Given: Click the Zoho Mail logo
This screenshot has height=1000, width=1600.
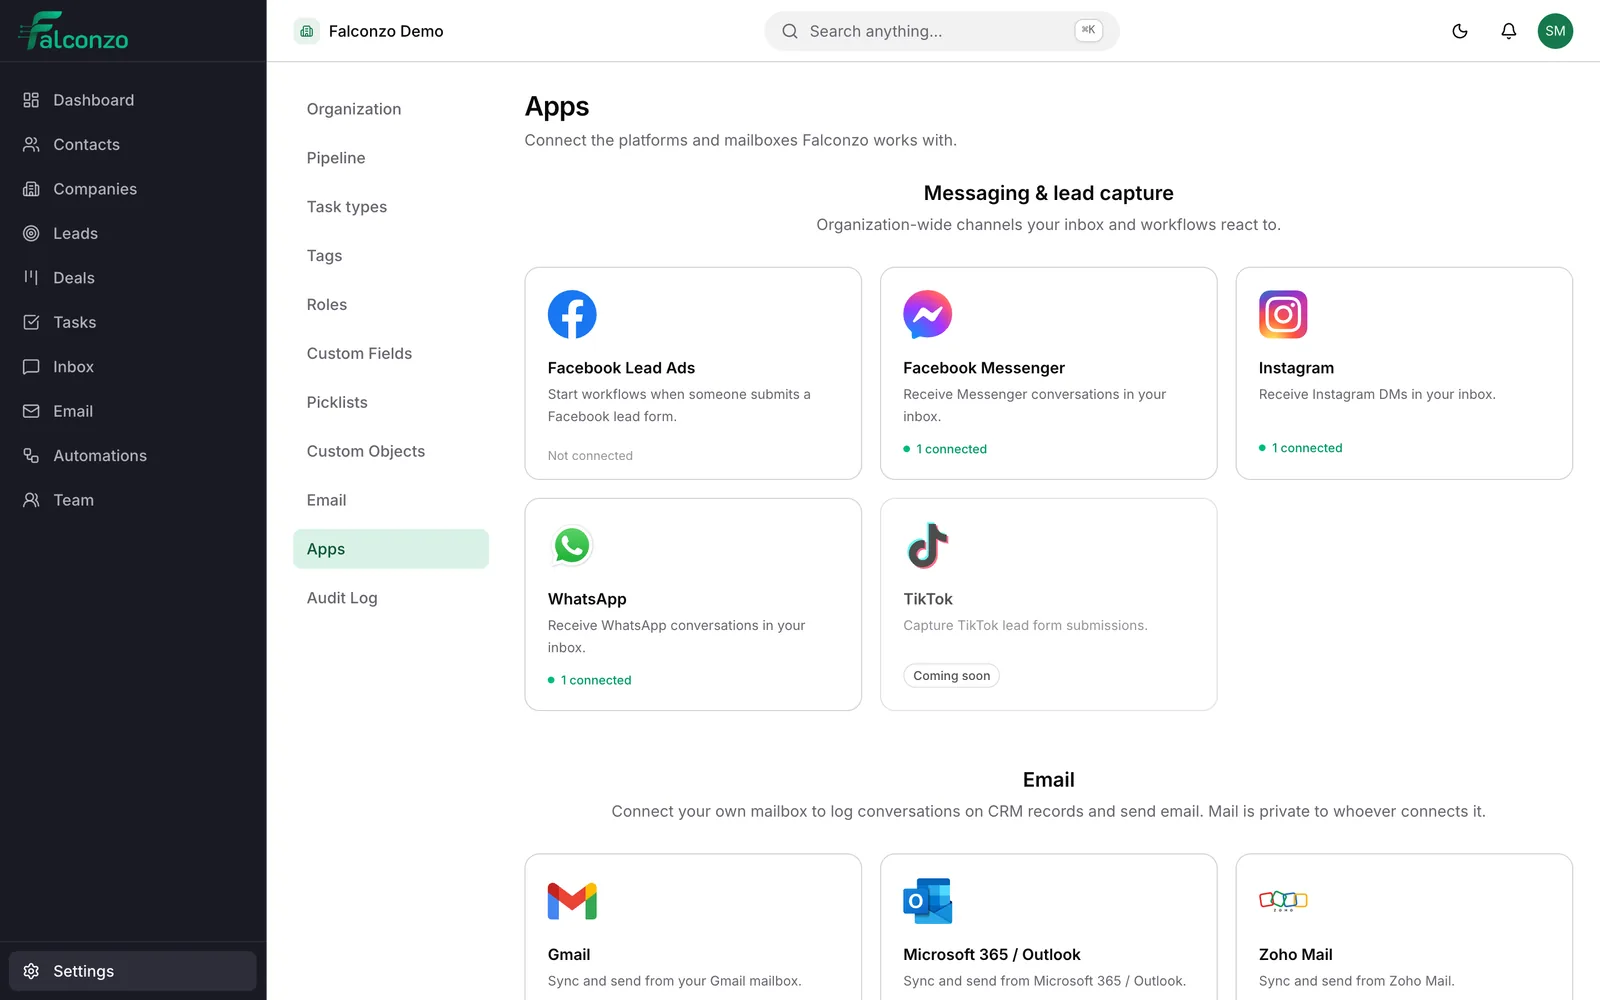Looking at the screenshot, I should 1283,901.
